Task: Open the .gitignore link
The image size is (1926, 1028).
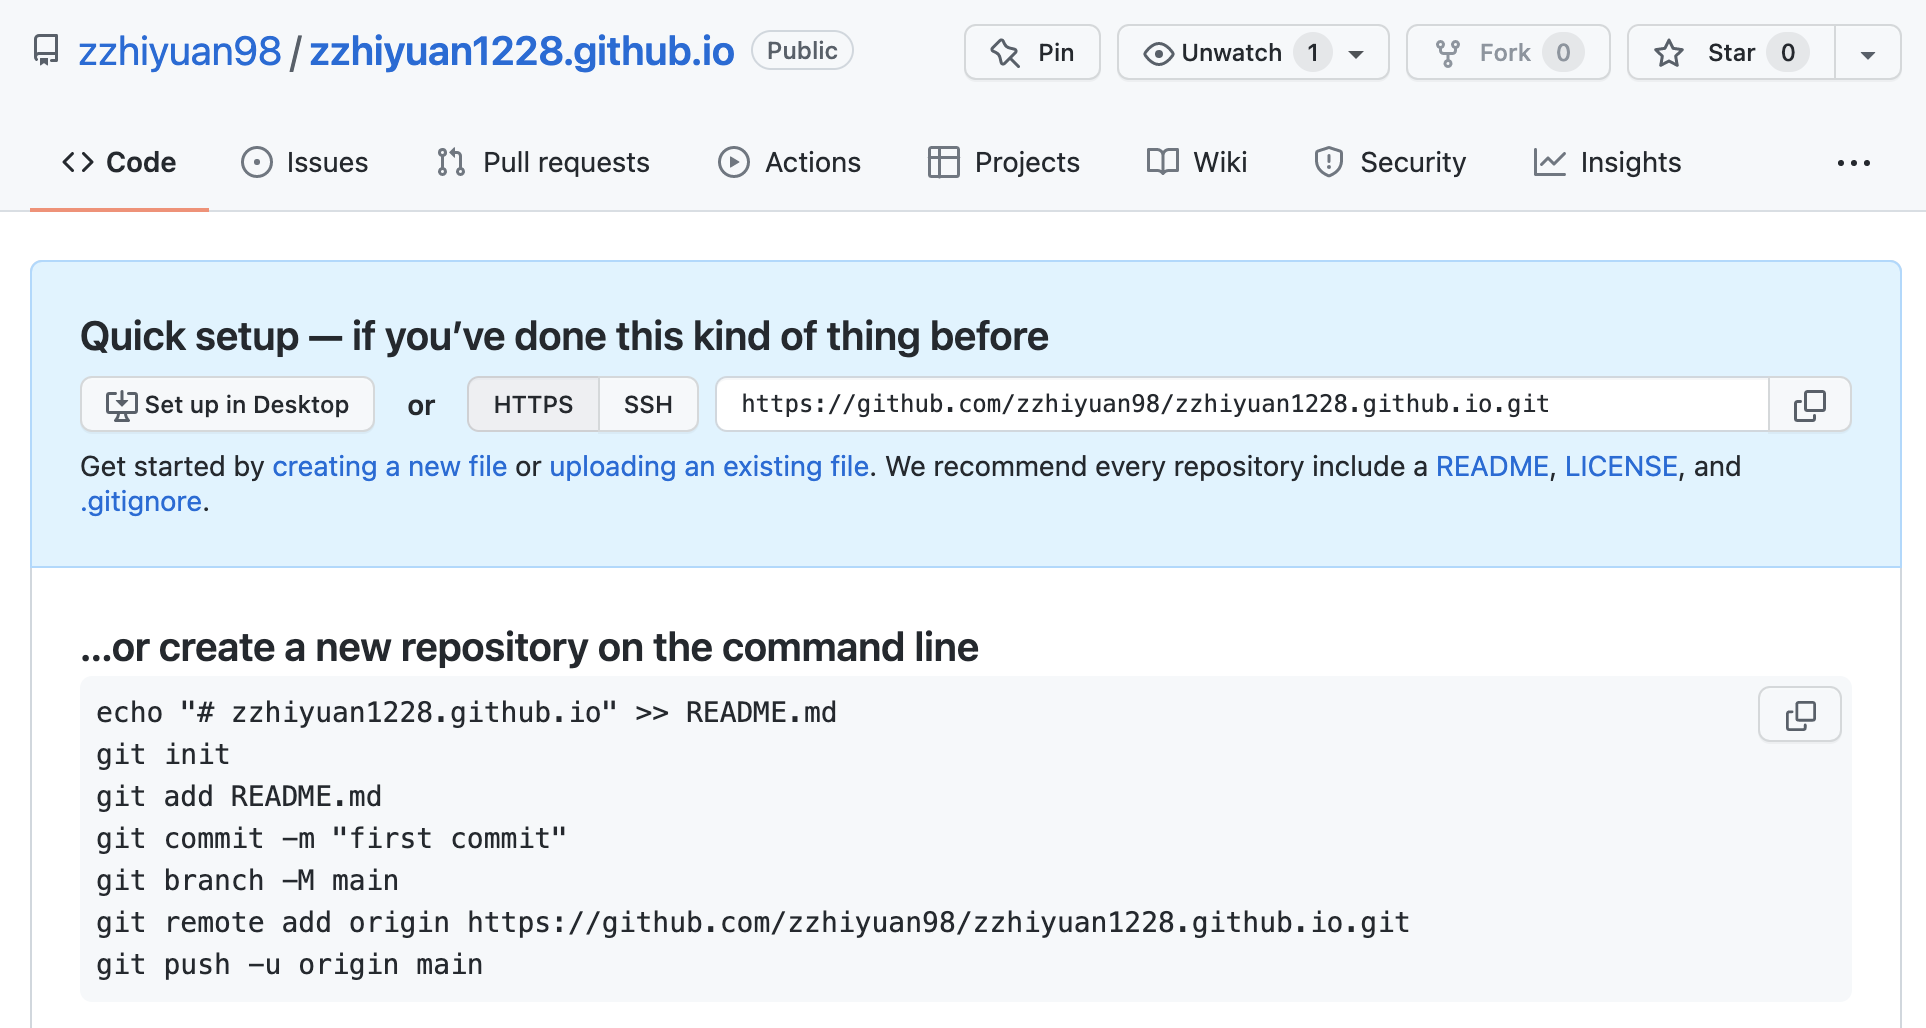Action: (x=141, y=501)
